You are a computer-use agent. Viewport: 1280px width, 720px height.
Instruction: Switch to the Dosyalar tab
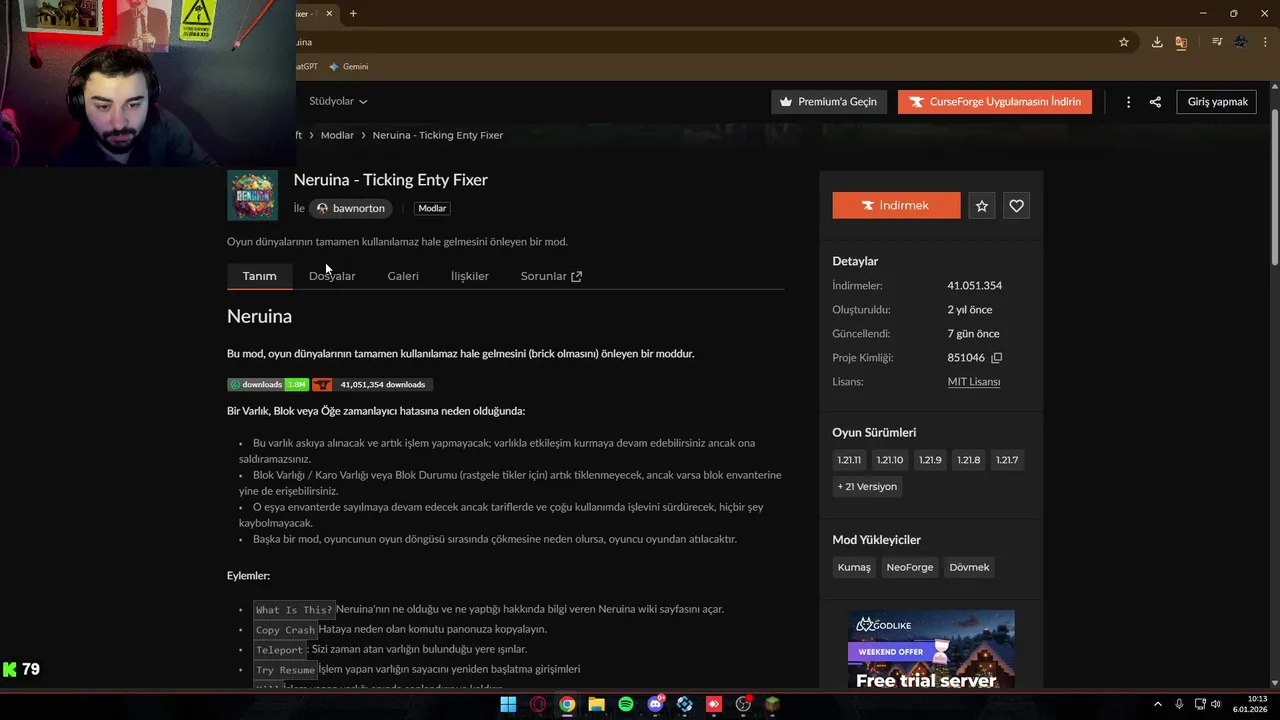click(x=332, y=276)
